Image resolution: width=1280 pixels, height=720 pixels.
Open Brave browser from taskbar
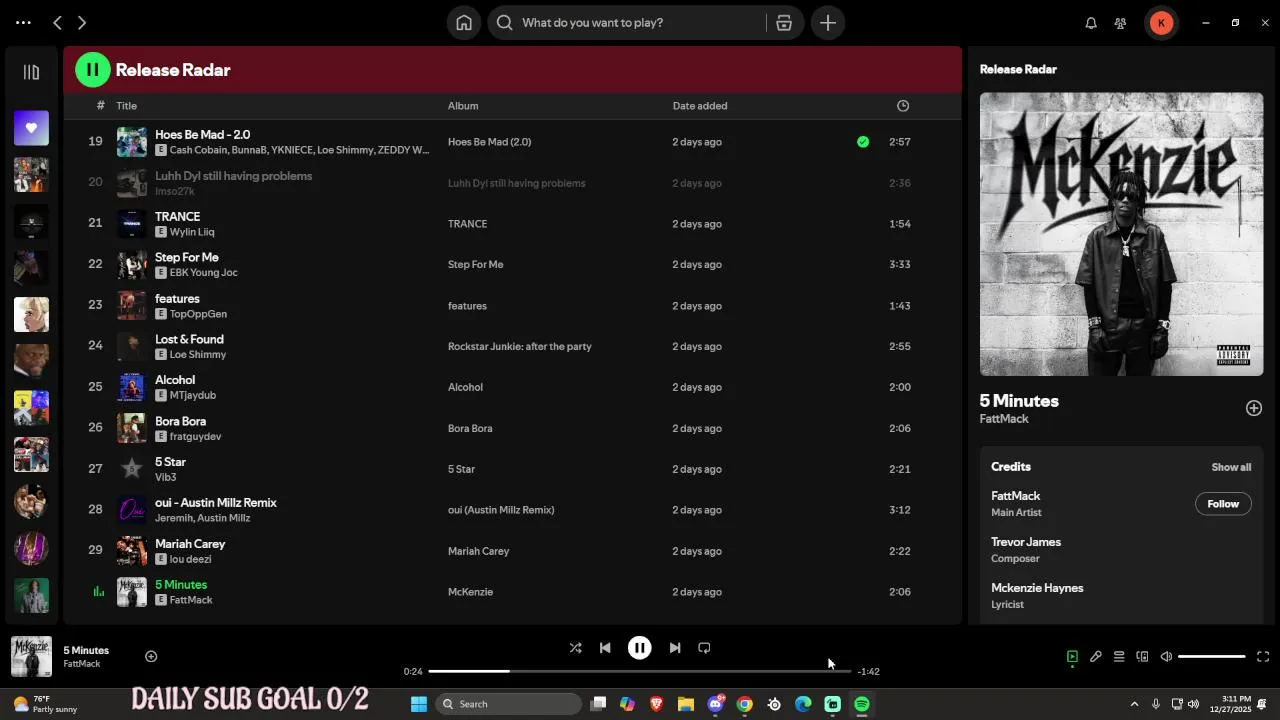click(x=657, y=704)
